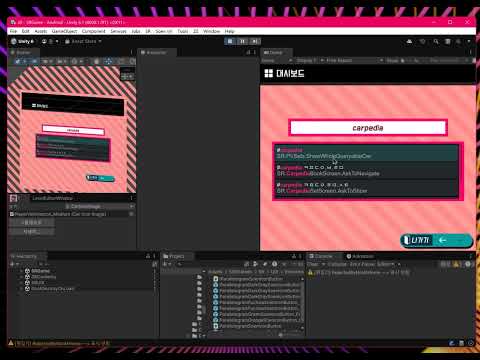Screen dimensions: 480x360
Task: Open the Project add asset dropdown
Action: pyautogui.click(x=167, y=264)
